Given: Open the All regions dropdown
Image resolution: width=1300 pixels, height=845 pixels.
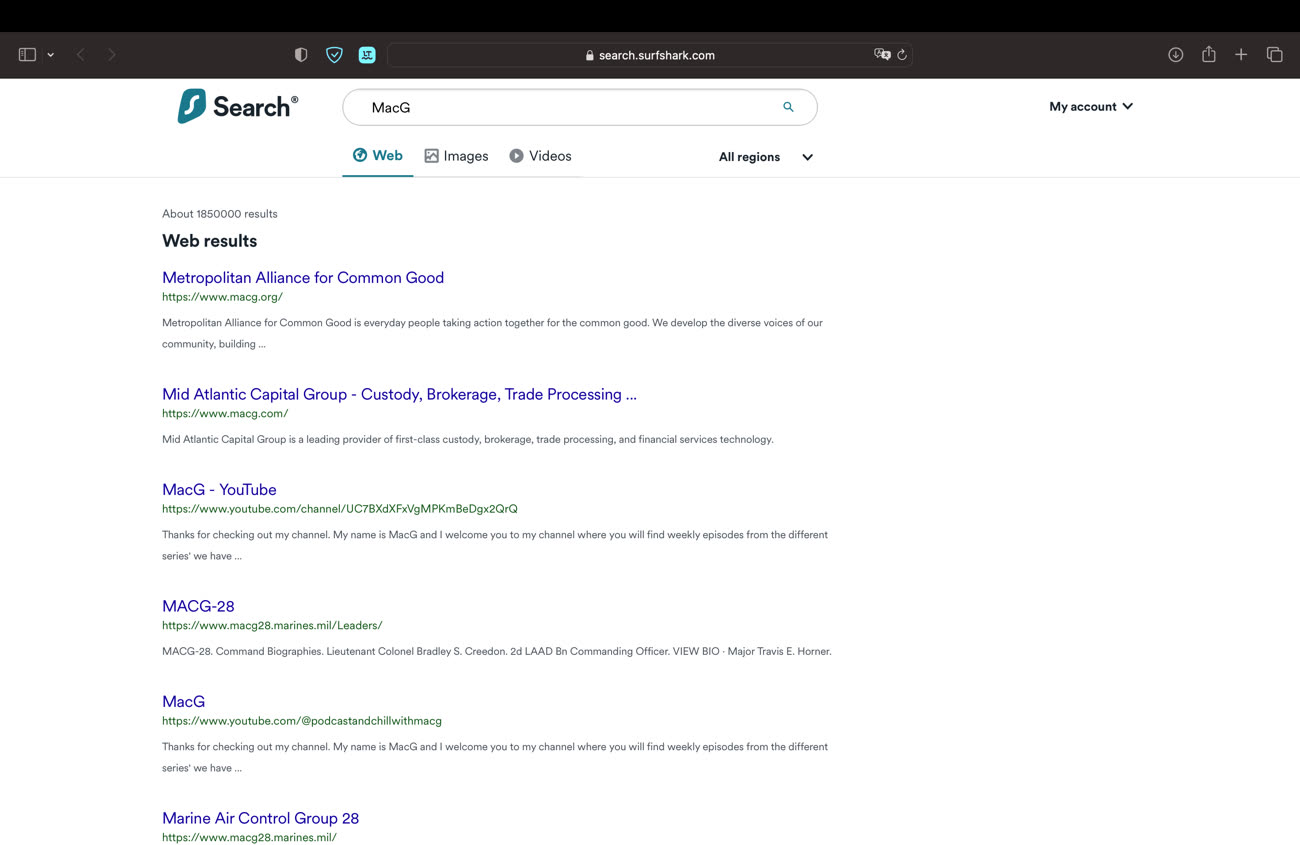Looking at the screenshot, I should coord(766,157).
